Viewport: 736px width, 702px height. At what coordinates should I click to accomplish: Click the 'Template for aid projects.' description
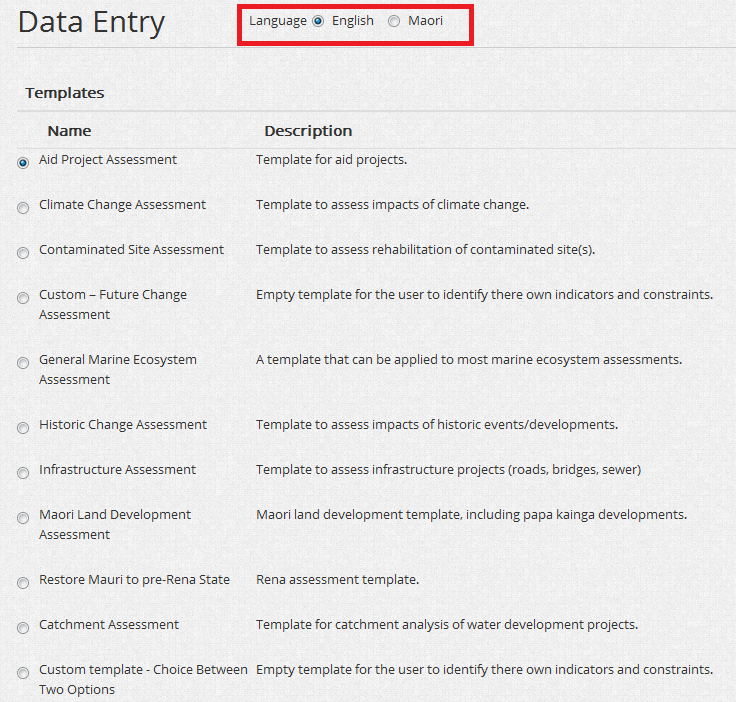331,160
